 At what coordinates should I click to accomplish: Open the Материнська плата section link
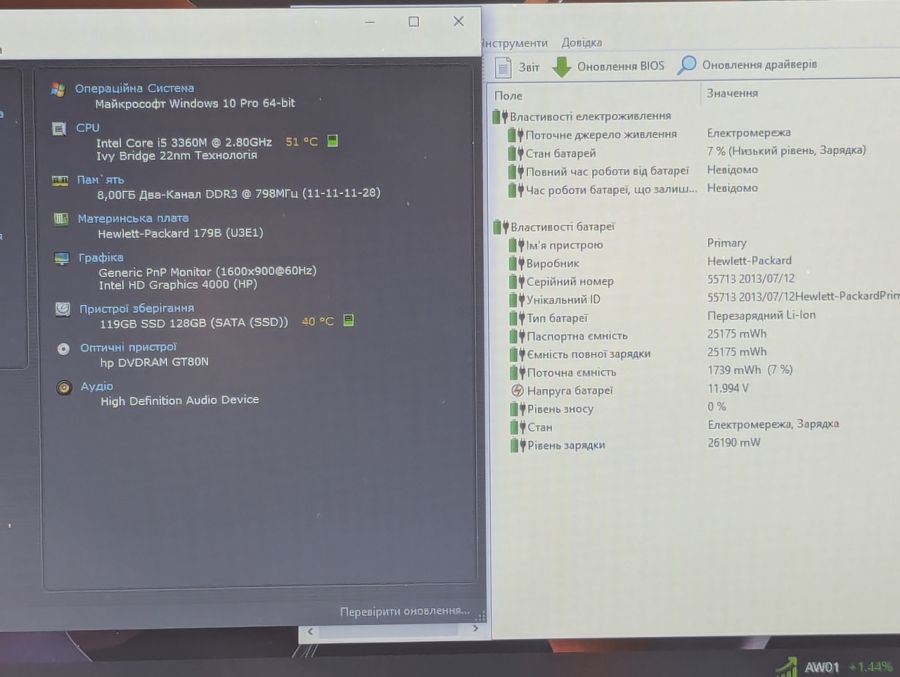point(133,218)
